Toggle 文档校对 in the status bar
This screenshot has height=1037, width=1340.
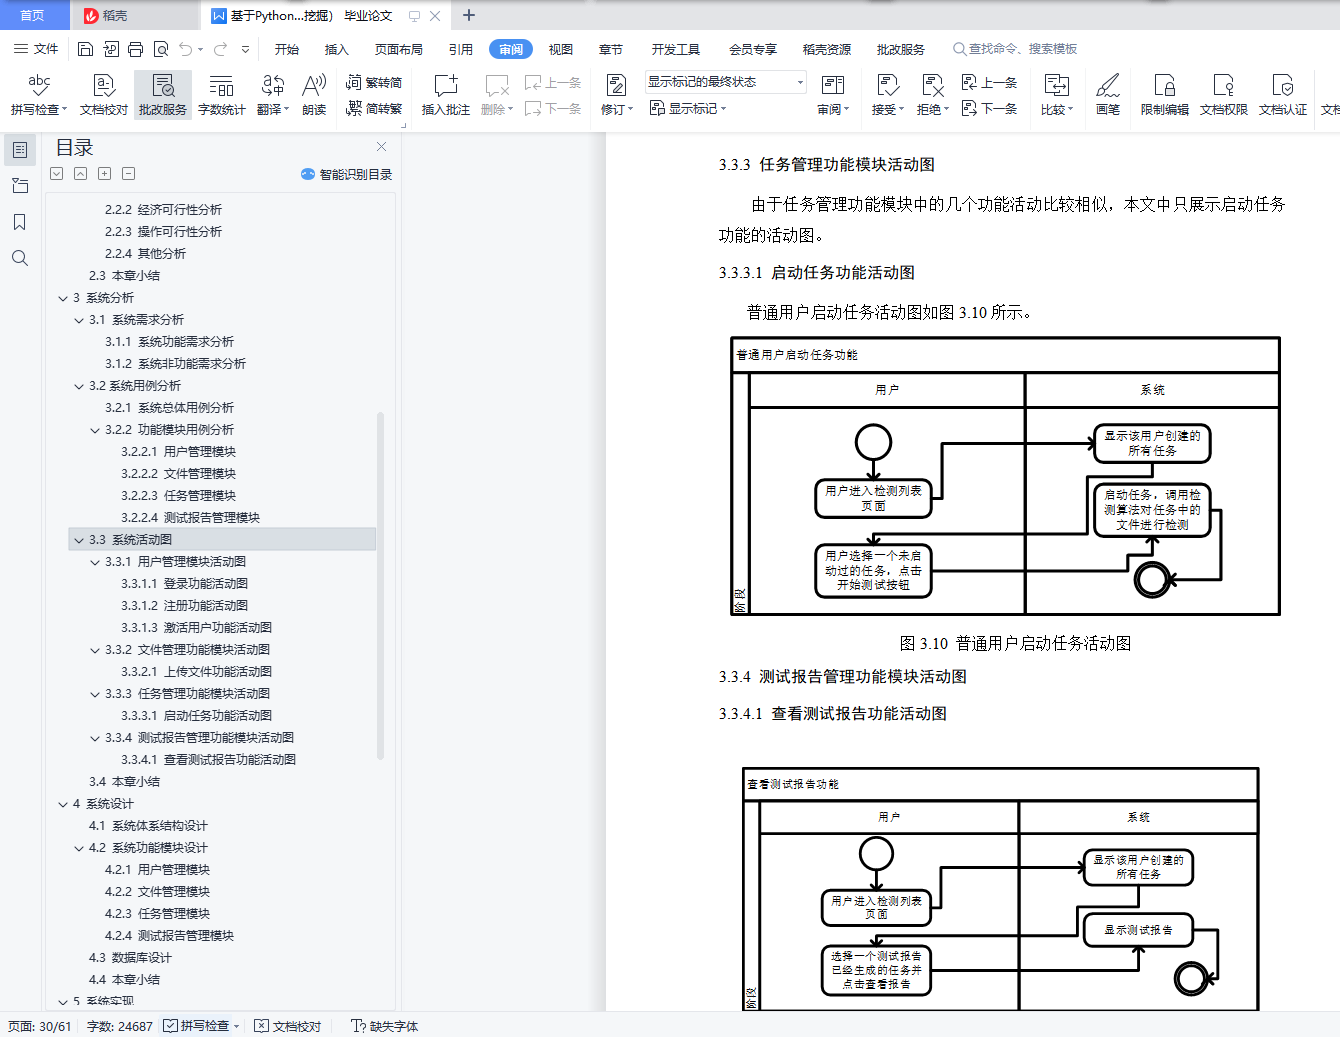288,1026
